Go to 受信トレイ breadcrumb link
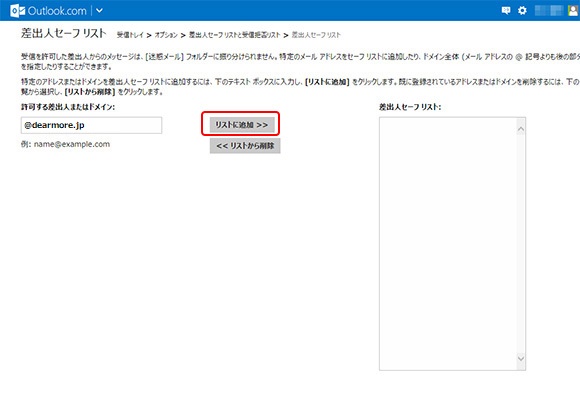 tap(130, 35)
